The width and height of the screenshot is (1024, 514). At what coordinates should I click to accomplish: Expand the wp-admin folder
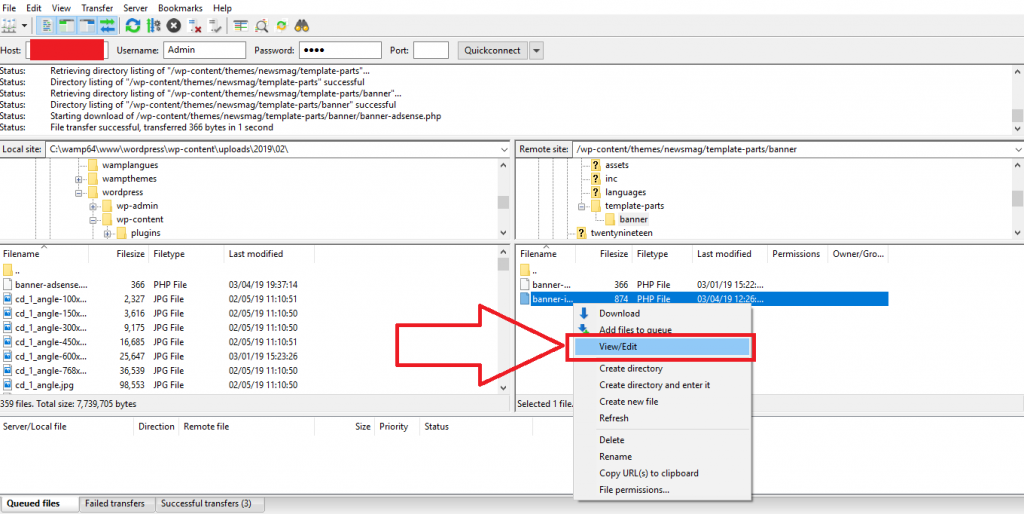[93, 206]
